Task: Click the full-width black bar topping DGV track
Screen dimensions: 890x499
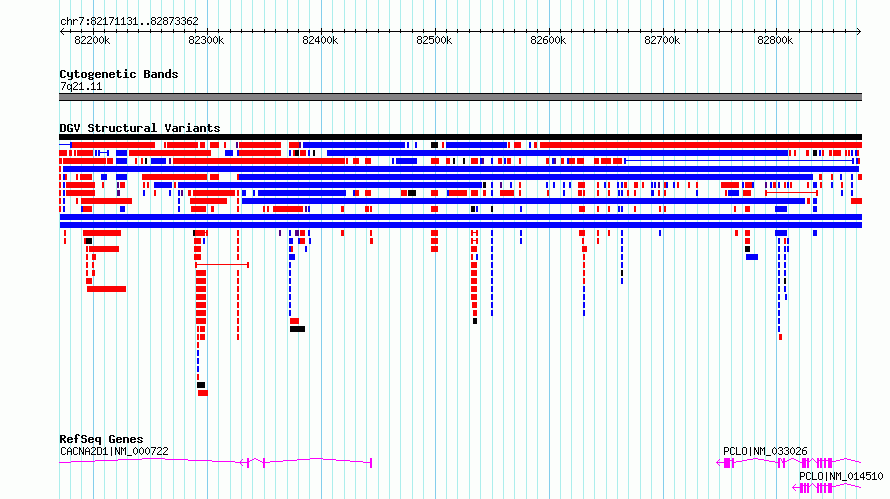Action: [x=460, y=137]
